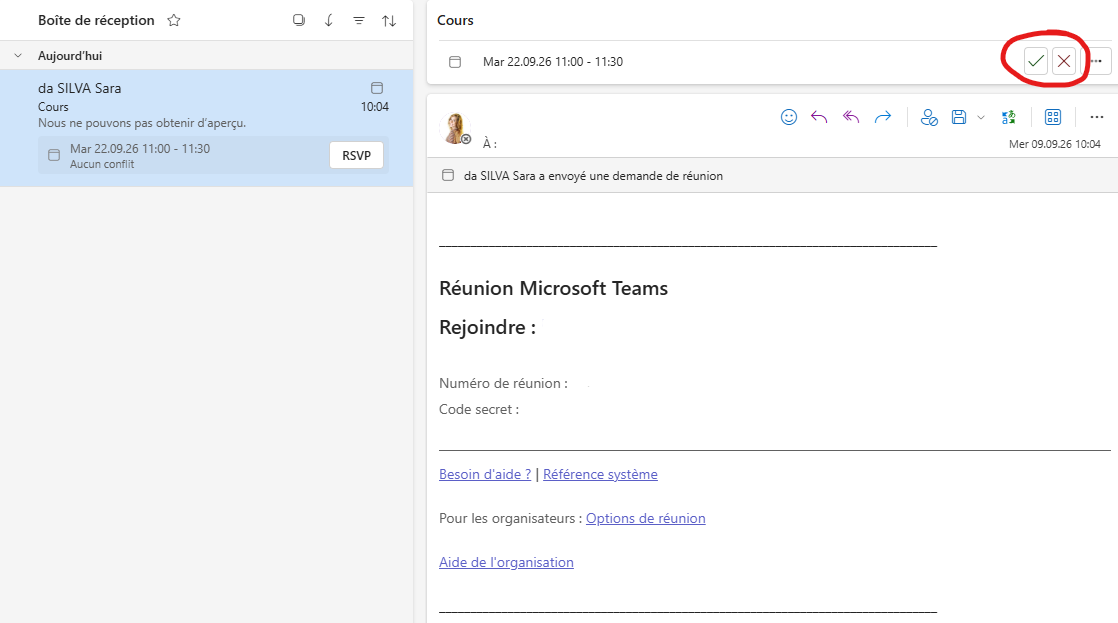This screenshot has height=623, width=1118.
Task: Accept the meeting with the green checkmark
Action: pos(1035,61)
